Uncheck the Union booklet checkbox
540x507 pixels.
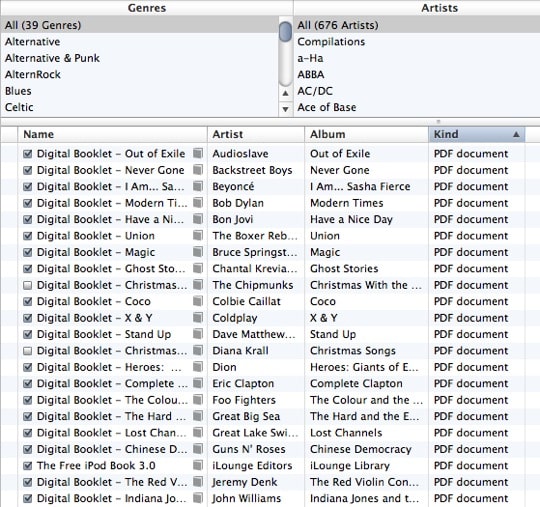pos(28,236)
